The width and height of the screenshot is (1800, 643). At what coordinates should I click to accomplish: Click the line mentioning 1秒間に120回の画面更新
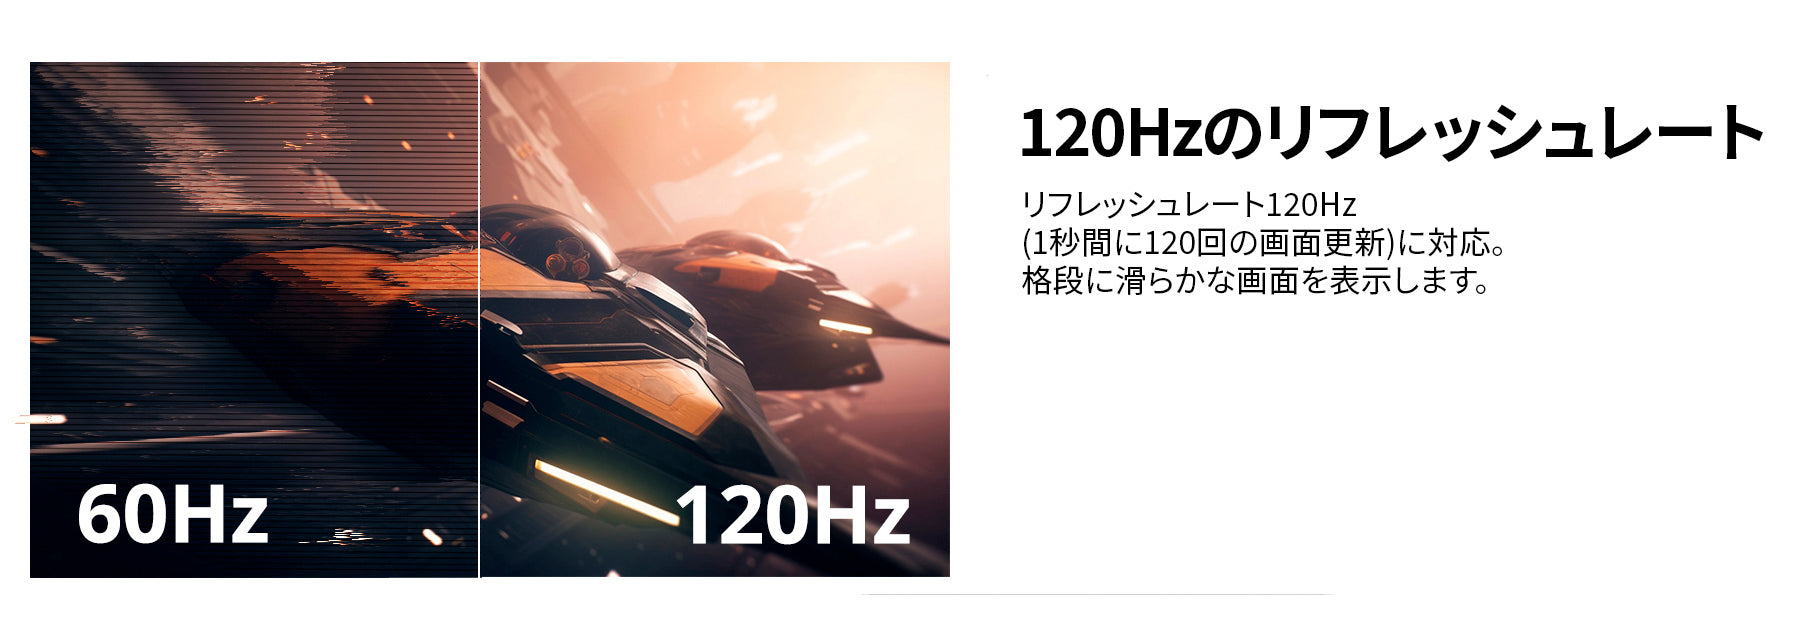(1264, 243)
